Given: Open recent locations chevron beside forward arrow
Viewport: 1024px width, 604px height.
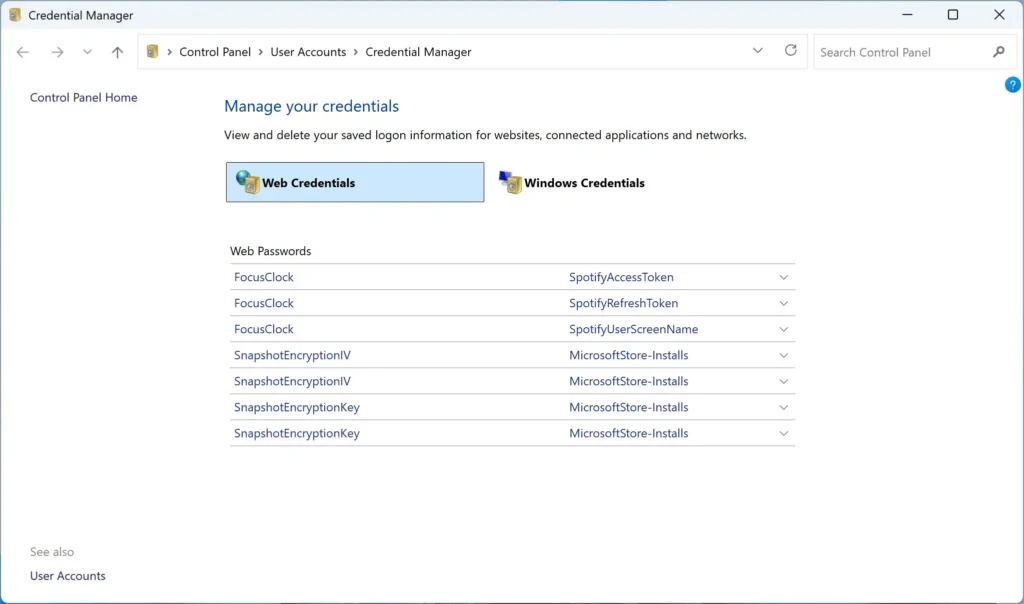Looking at the screenshot, I should pos(87,52).
